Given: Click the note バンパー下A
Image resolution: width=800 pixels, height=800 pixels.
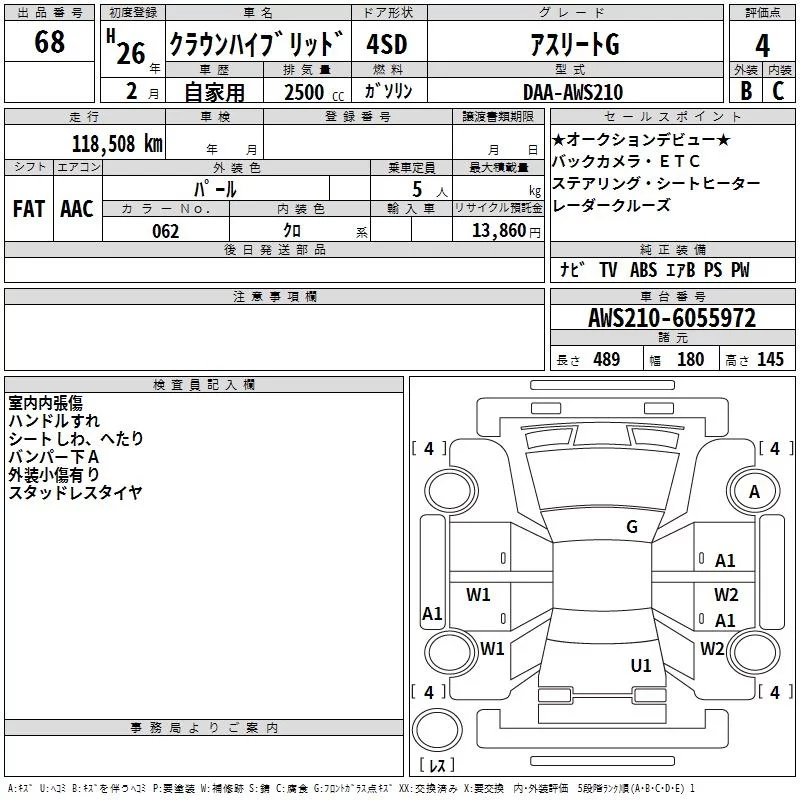Looking at the screenshot, I should [x=54, y=457].
